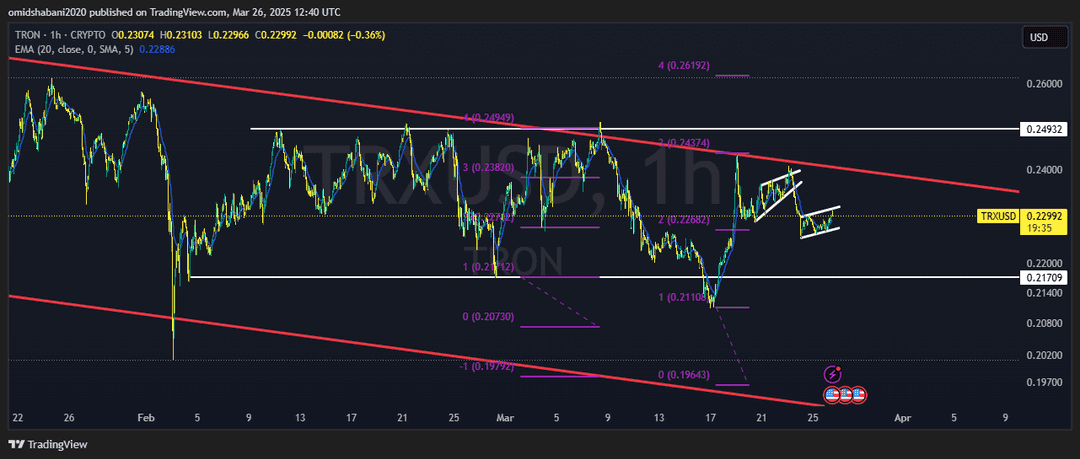Click the TradingView logo at bottom left
Image resolution: width=1080 pixels, height=459 pixels.
coord(48,445)
